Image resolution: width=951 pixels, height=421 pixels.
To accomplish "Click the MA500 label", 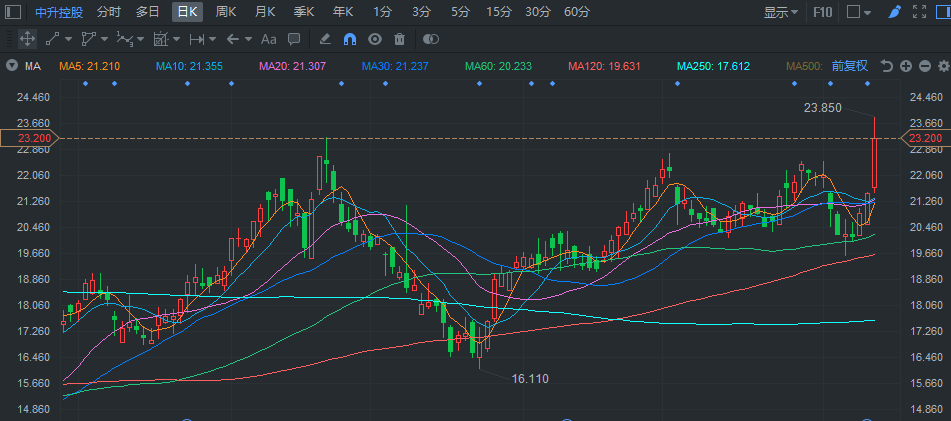I will pyautogui.click(x=805, y=66).
